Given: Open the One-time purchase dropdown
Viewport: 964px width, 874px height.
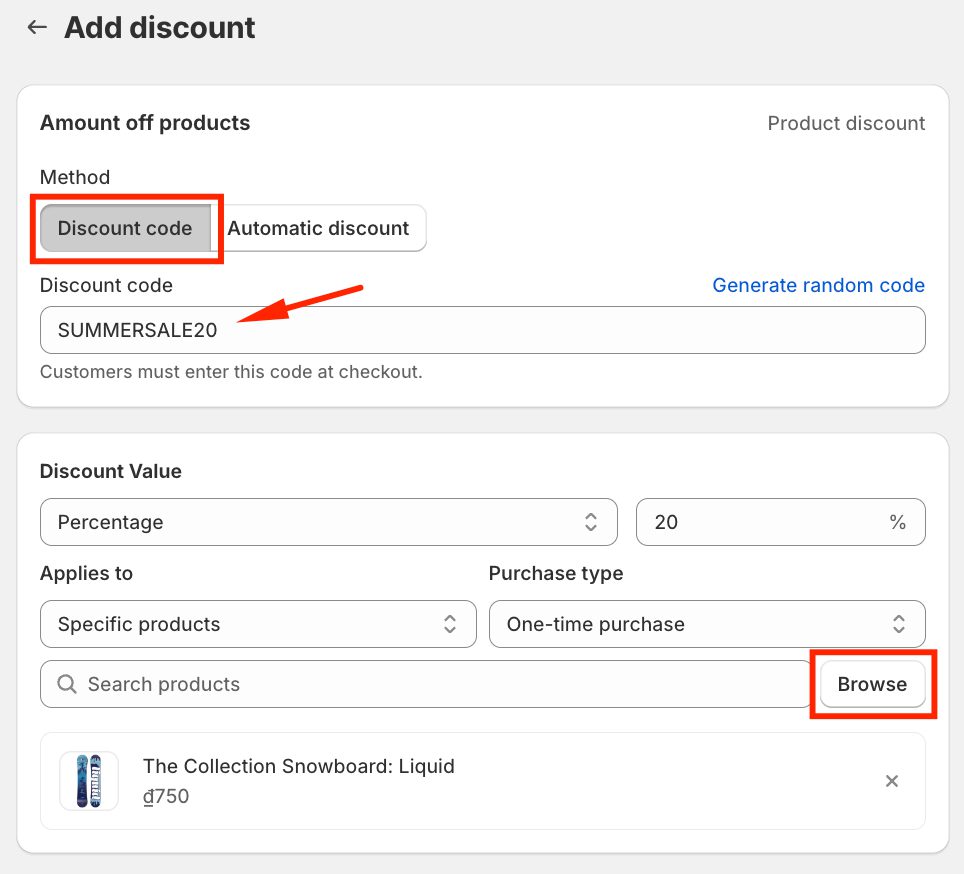Looking at the screenshot, I should (x=706, y=624).
